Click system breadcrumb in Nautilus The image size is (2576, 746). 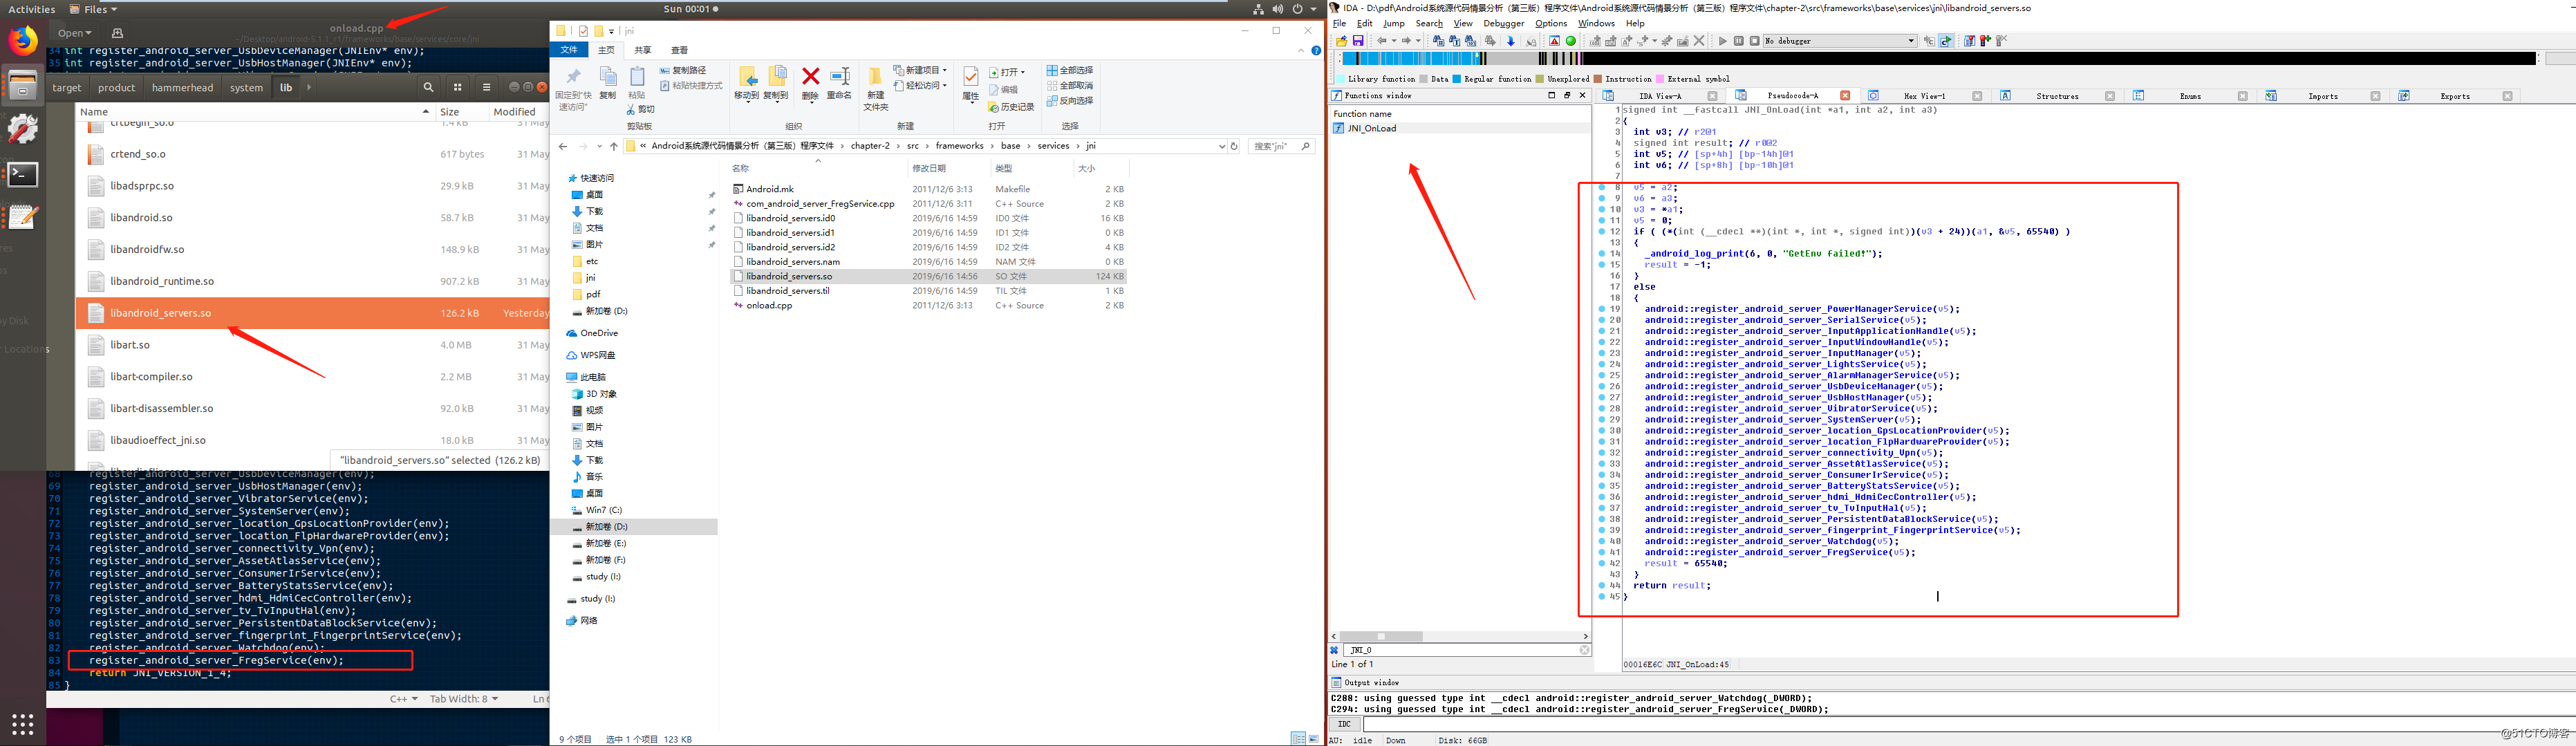pos(246,88)
